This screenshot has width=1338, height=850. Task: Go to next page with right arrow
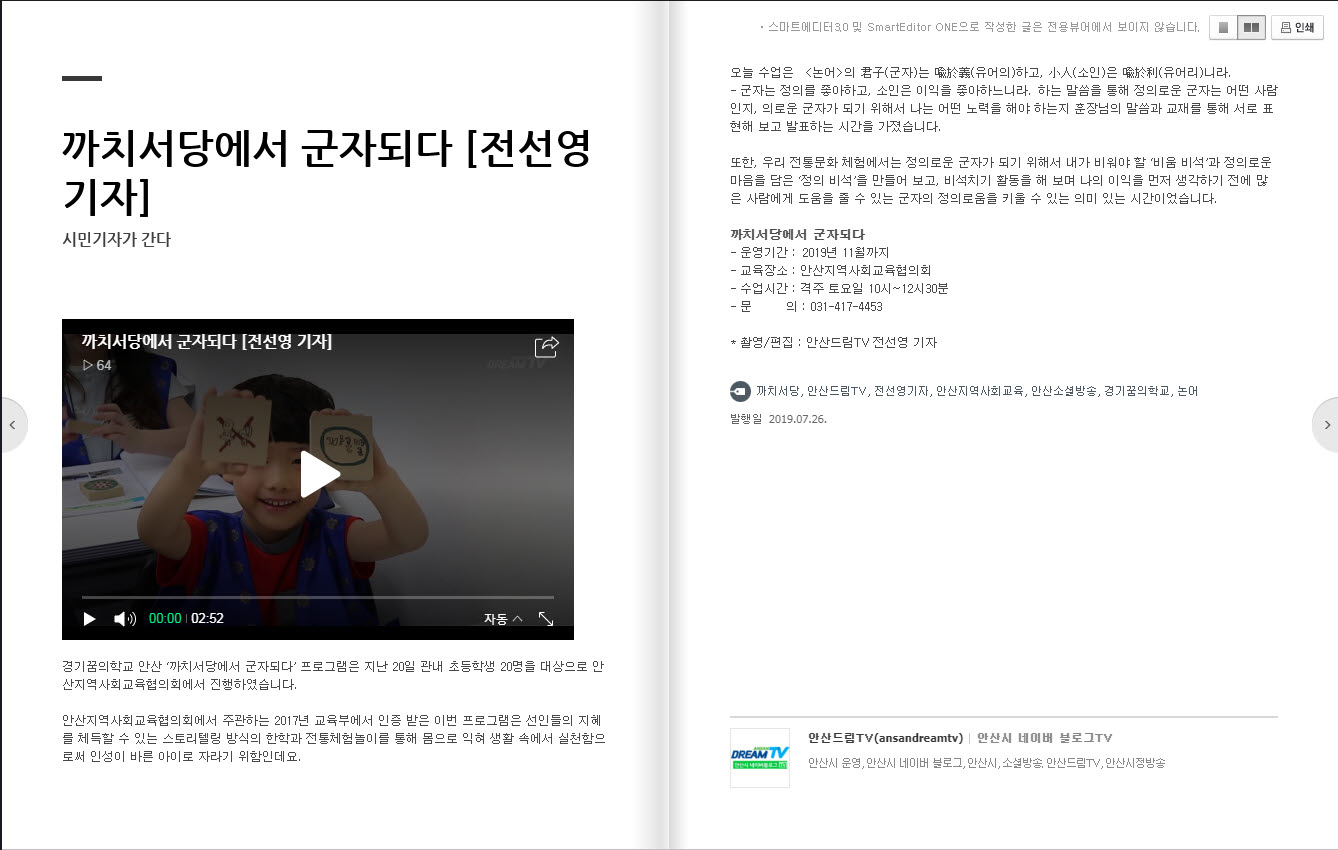click(x=1326, y=425)
